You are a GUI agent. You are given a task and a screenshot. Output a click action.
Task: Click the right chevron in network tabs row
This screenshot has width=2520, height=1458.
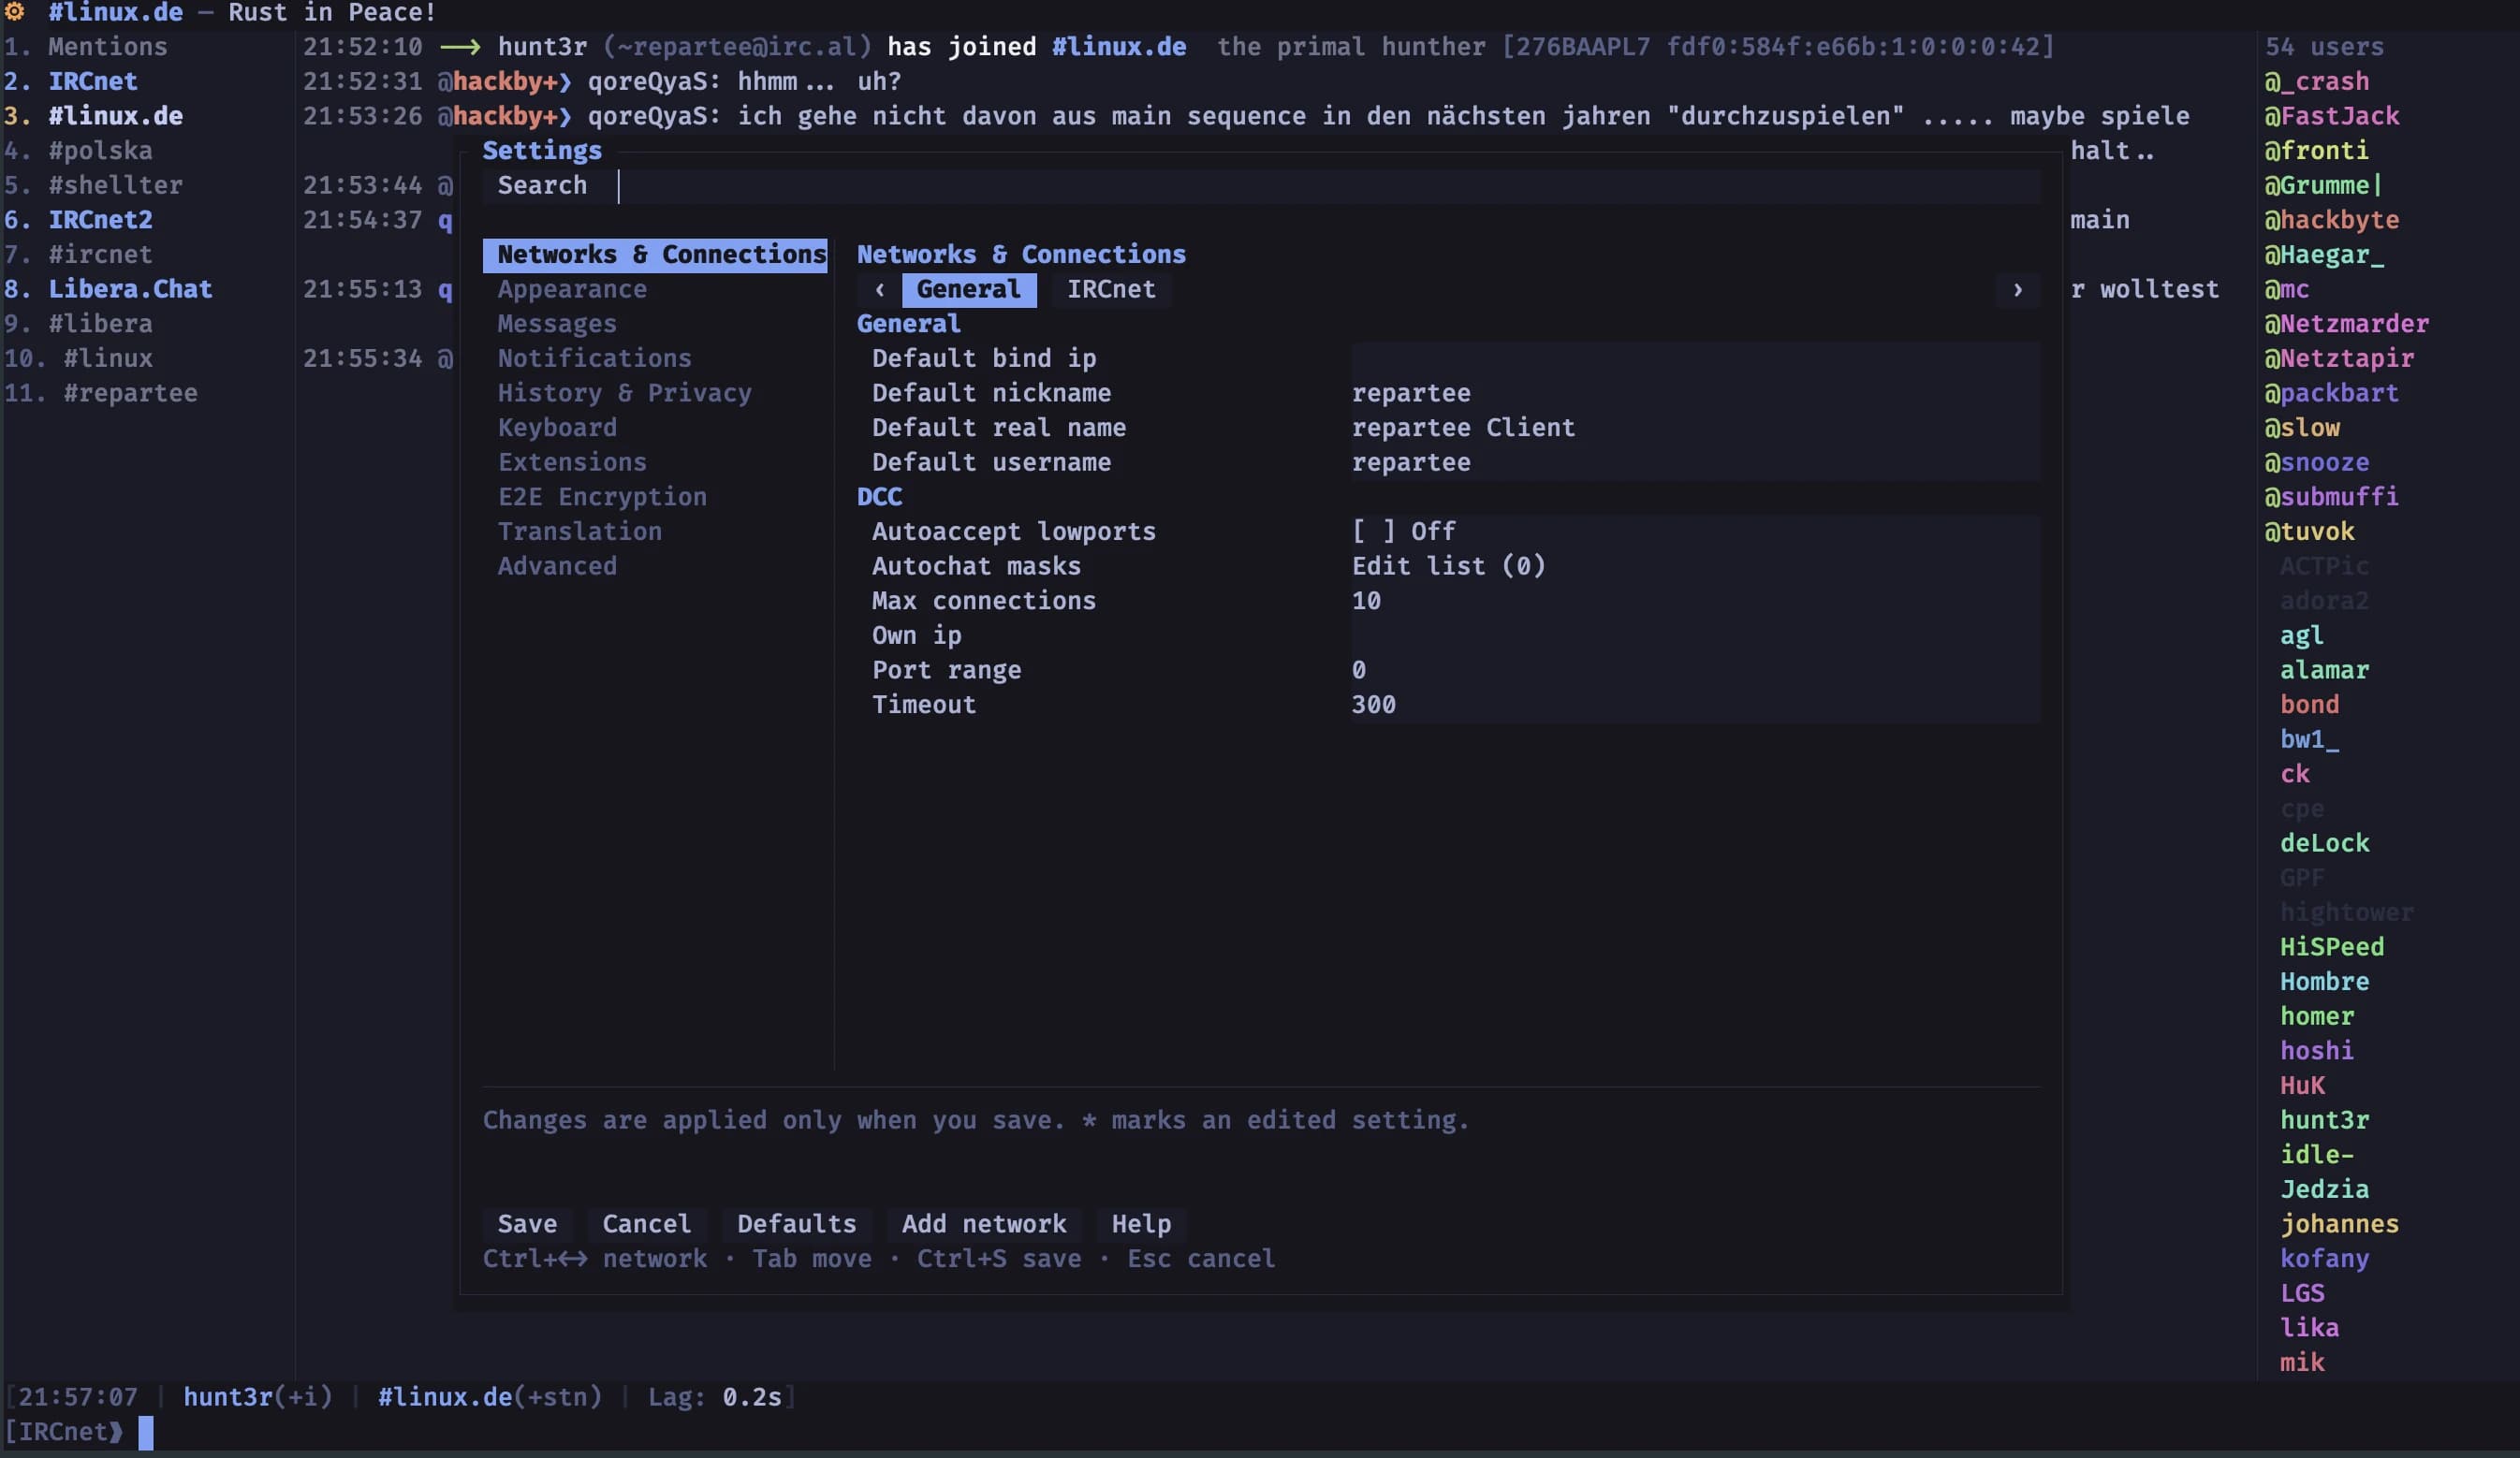(2017, 290)
